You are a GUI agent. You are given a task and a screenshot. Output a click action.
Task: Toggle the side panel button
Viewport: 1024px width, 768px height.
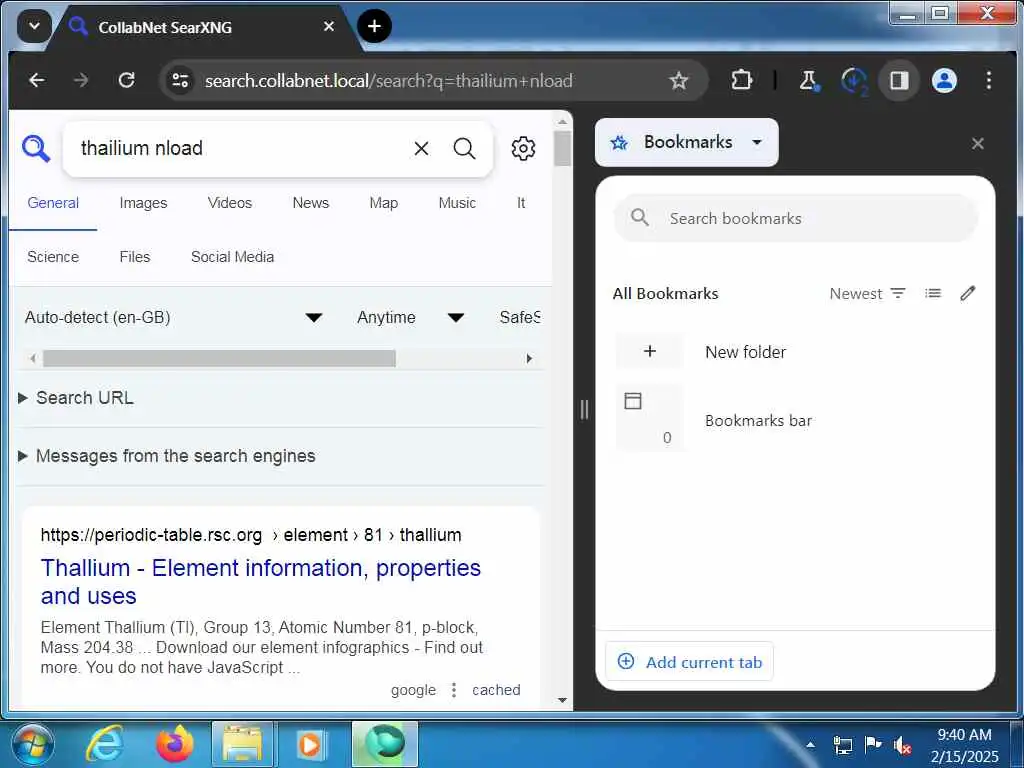(899, 80)
